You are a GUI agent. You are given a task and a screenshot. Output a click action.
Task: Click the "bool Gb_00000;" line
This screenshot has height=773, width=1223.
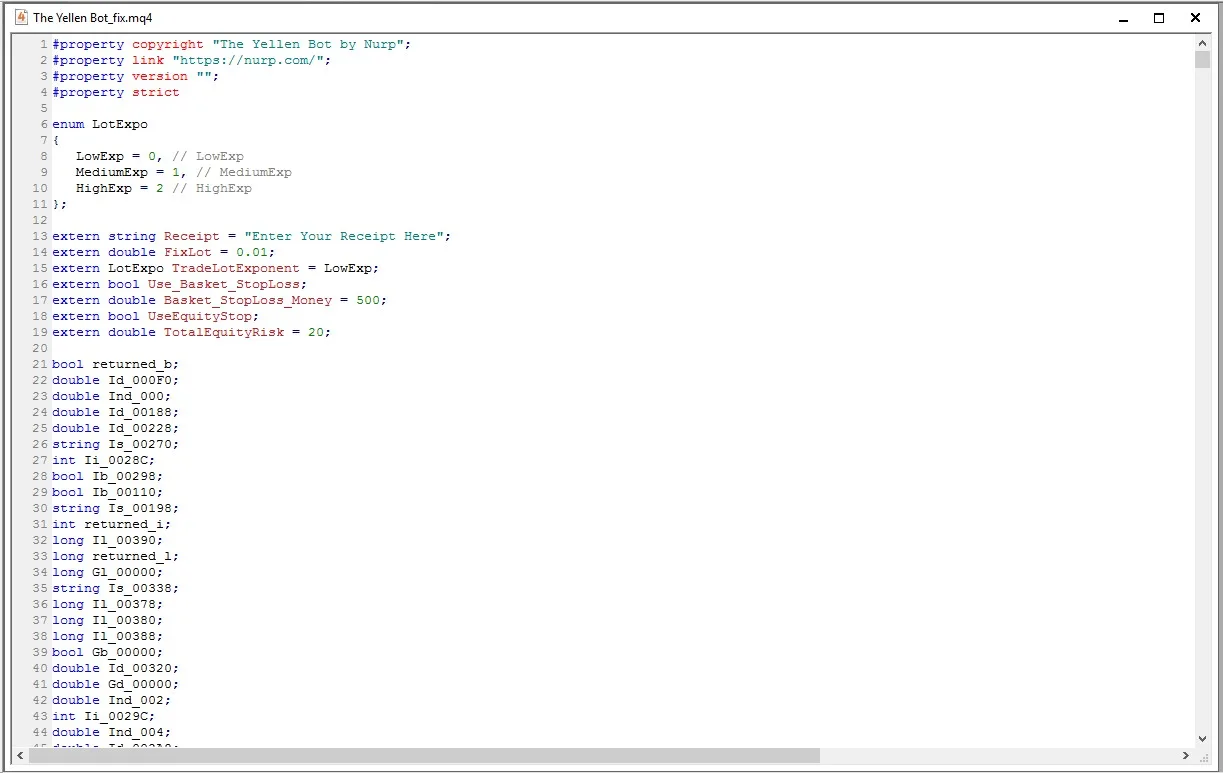(108, 652)
